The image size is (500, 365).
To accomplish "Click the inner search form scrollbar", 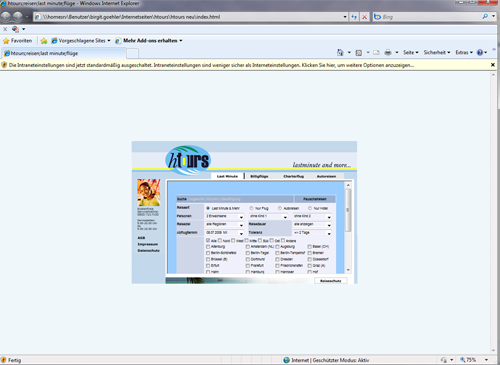I will coord(348,227).
